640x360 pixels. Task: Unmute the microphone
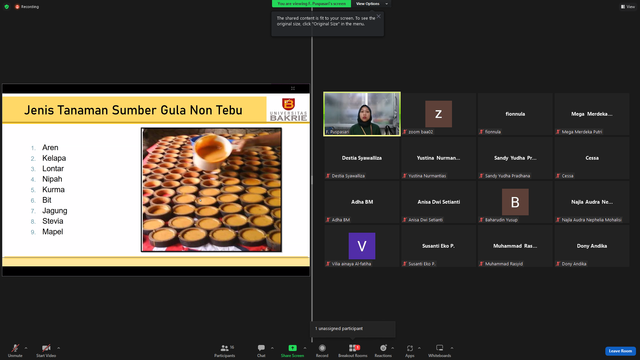[15, 350]
